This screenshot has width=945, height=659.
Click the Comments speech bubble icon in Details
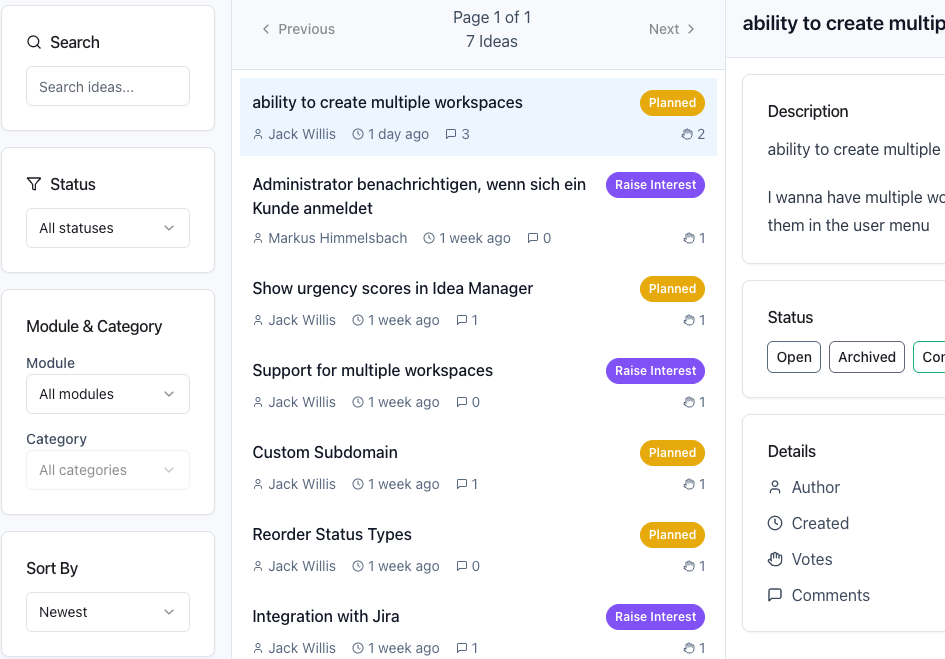coord(775,595)
